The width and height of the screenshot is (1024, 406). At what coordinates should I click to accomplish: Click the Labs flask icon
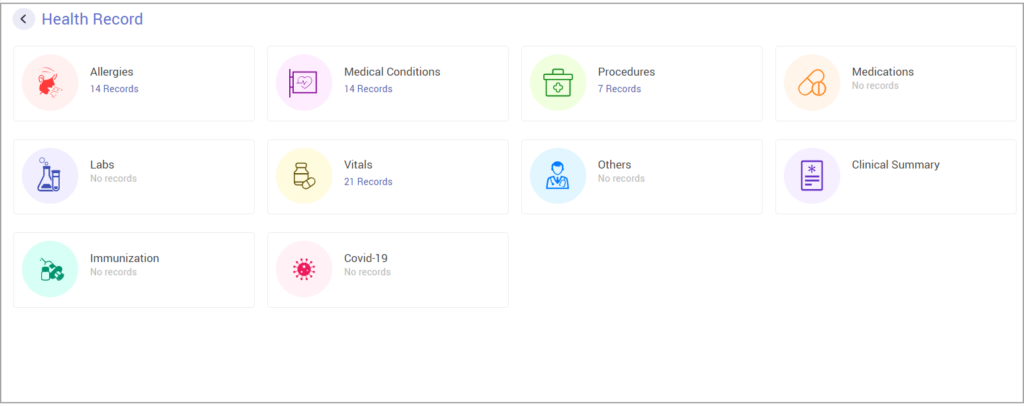(x=50, y=176)
